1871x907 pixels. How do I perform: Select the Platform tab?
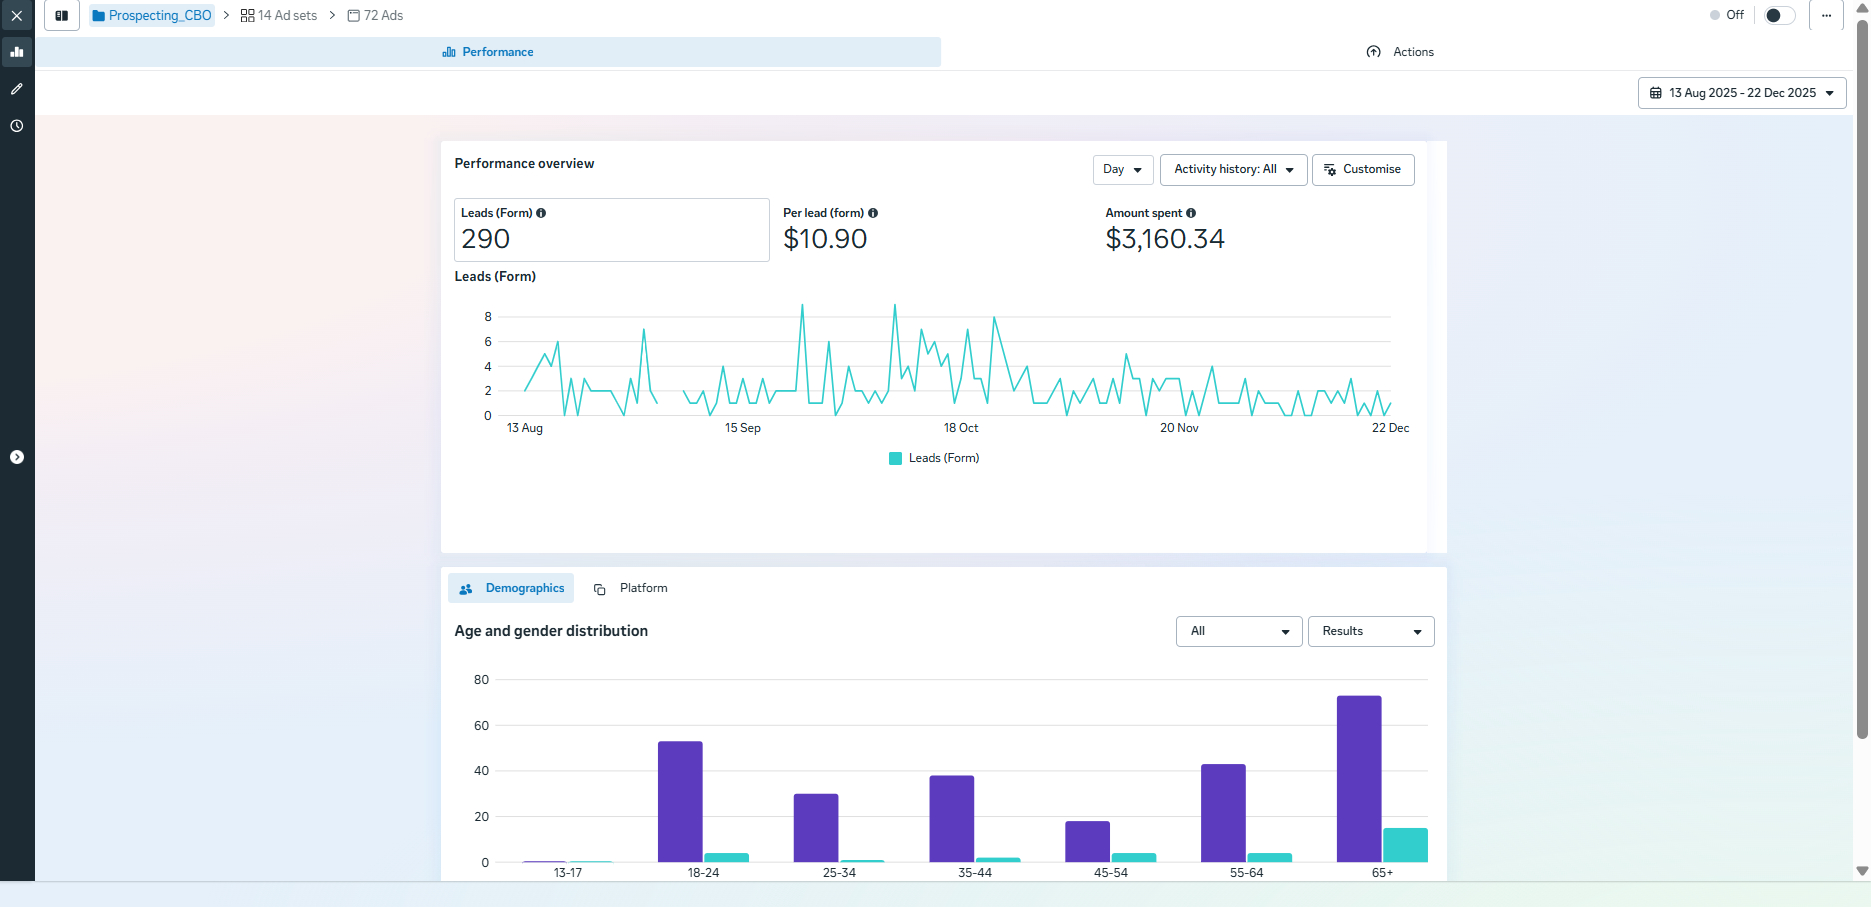630,588
